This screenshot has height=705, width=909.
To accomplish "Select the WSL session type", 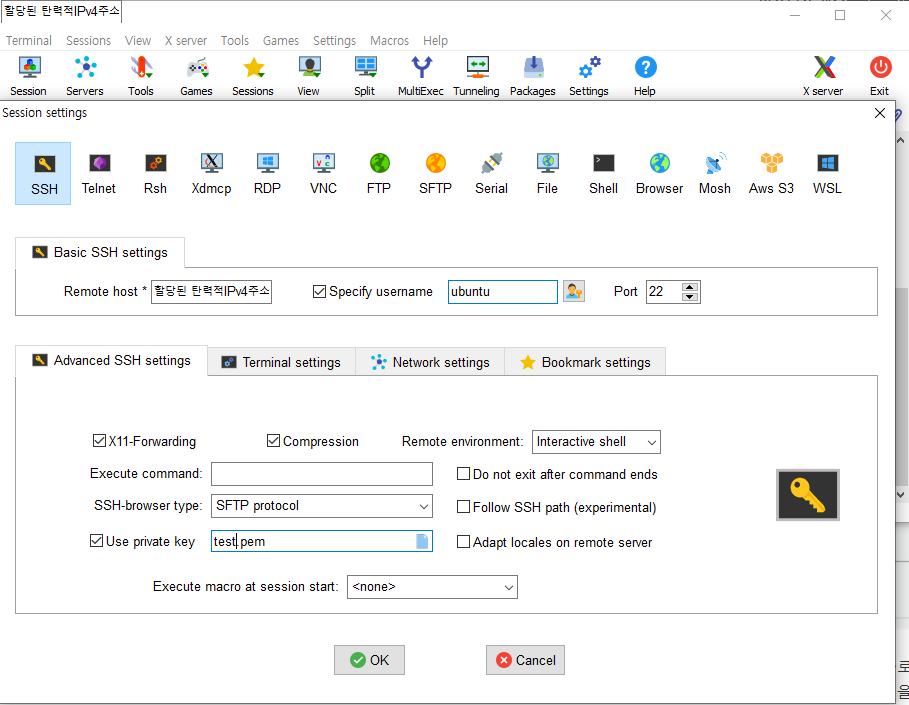I will tap(827, 173).
